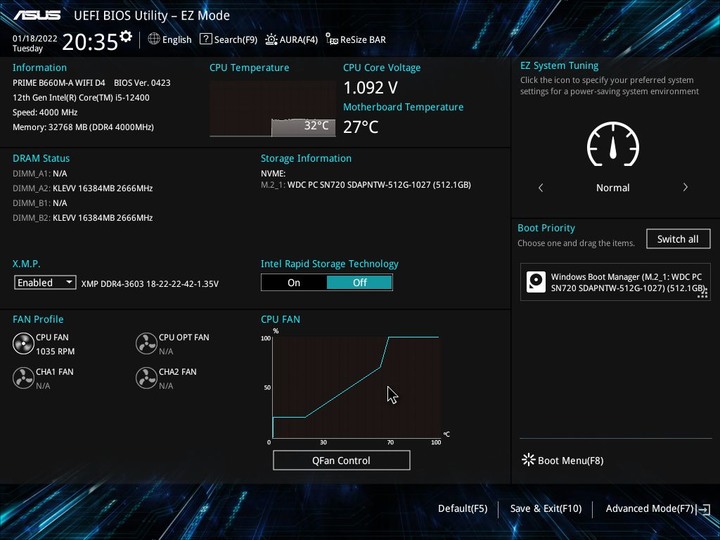The height and width of the screenshot is (540, 720).
Task: Open the X.M.P. Enabled dropdown
Action: tap(45, 282)
